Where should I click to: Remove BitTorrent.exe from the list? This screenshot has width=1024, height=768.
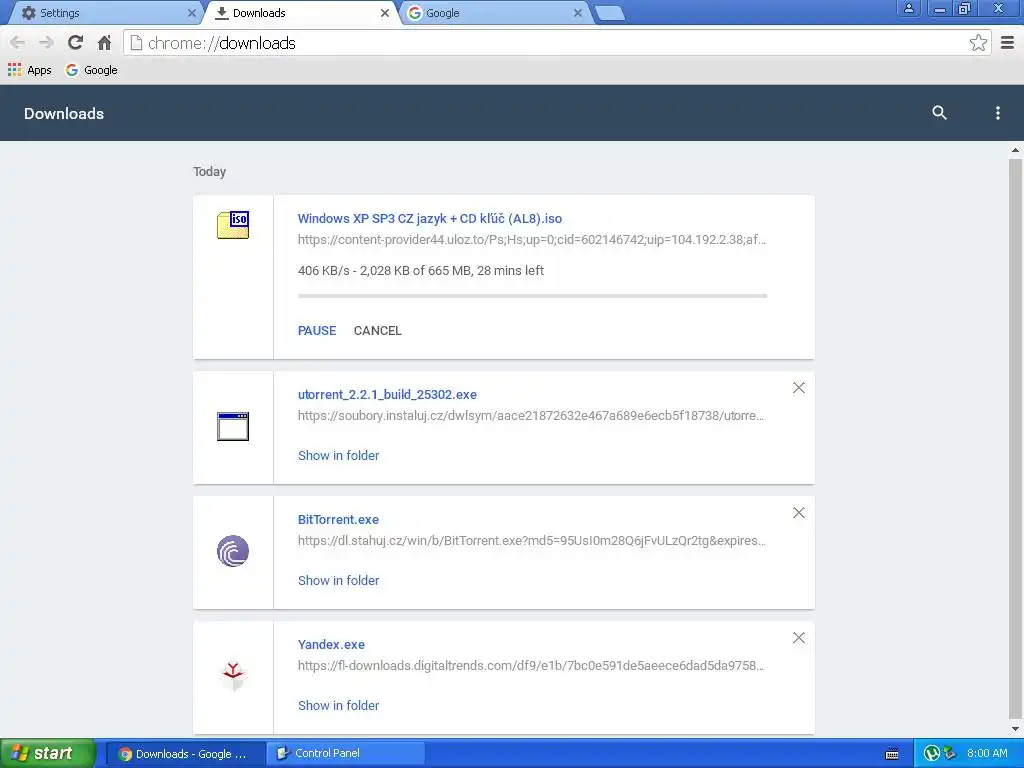click(799, 513)
